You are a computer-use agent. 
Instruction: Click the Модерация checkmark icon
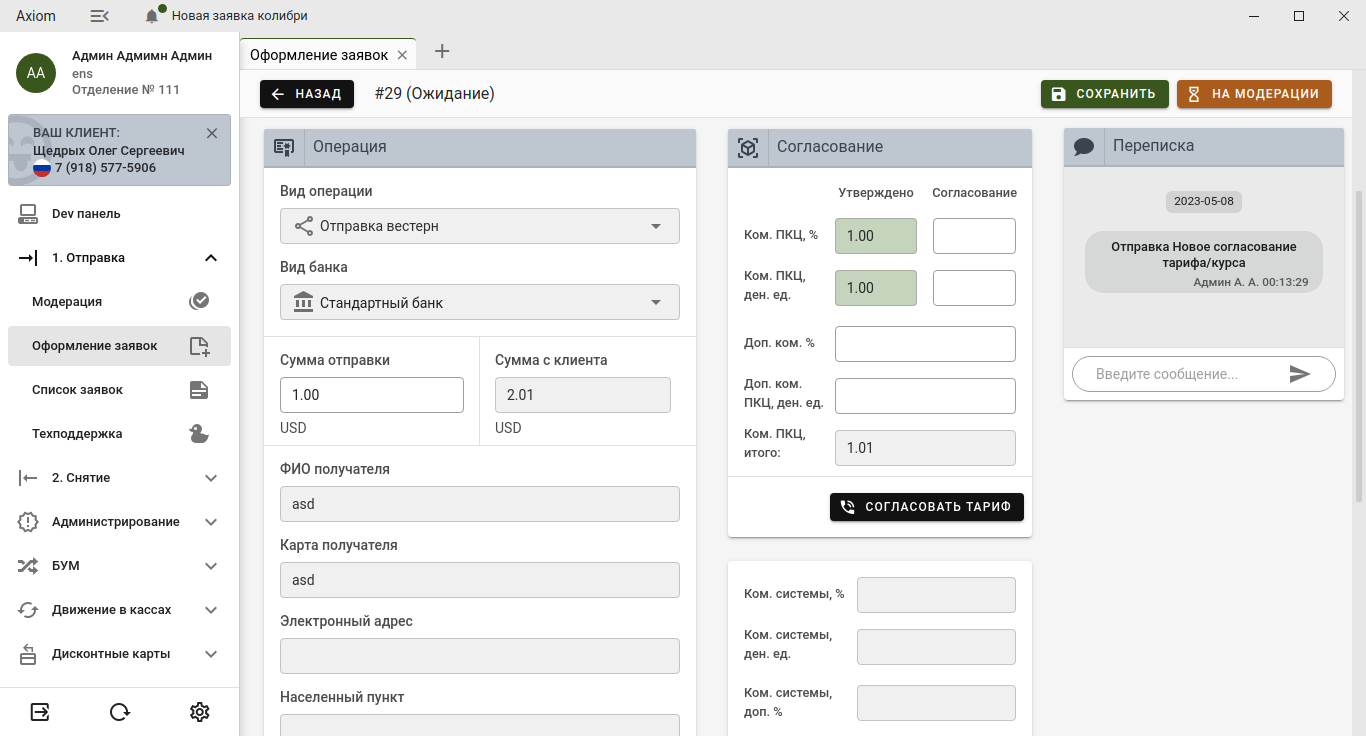tap(199, 301)
